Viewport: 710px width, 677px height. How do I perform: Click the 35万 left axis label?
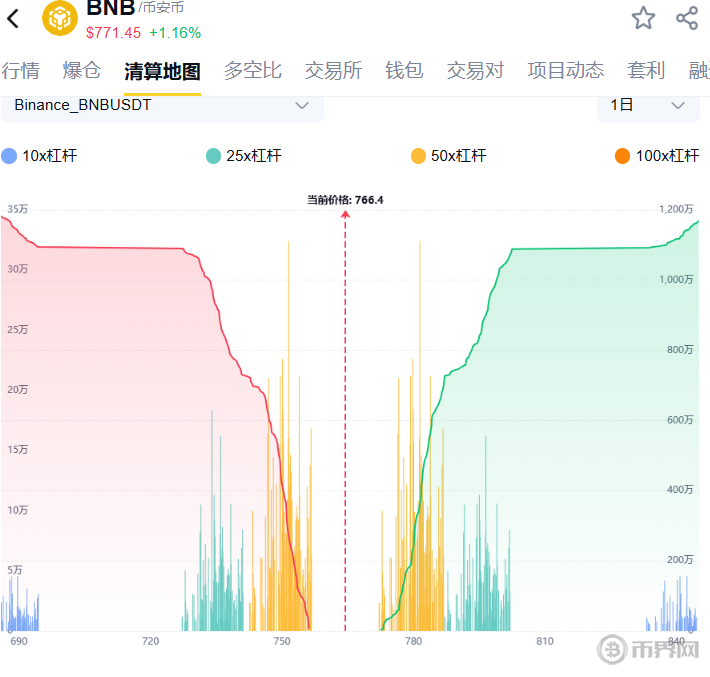[18, 209]
